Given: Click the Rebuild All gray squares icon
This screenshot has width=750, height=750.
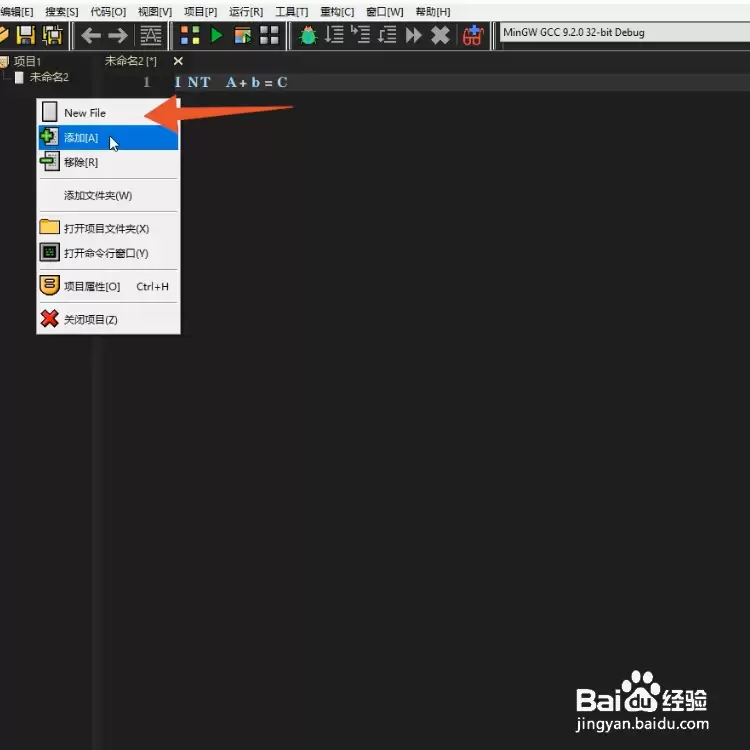Looking at the screenshot, I should click(269, 35).
